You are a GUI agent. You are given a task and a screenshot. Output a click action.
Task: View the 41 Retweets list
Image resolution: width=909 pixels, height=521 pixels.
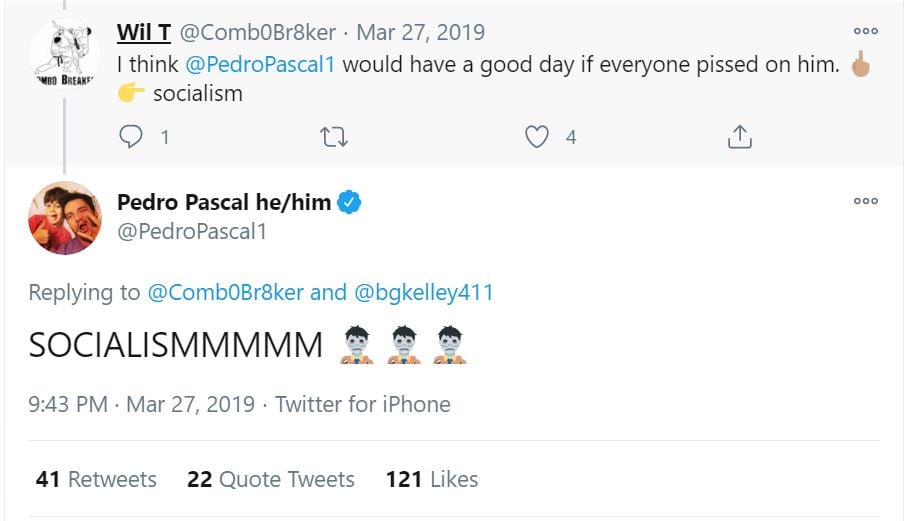[x=96, y=480]
